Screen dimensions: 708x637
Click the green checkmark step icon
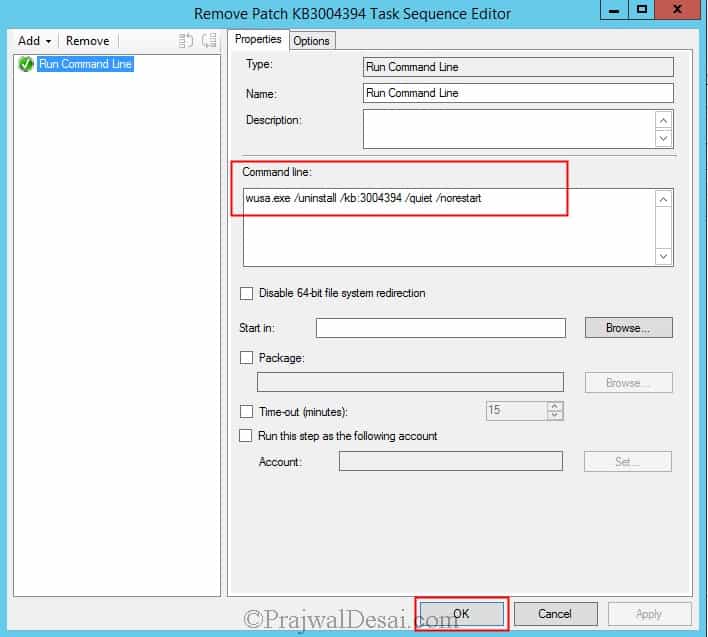[26, 64]
